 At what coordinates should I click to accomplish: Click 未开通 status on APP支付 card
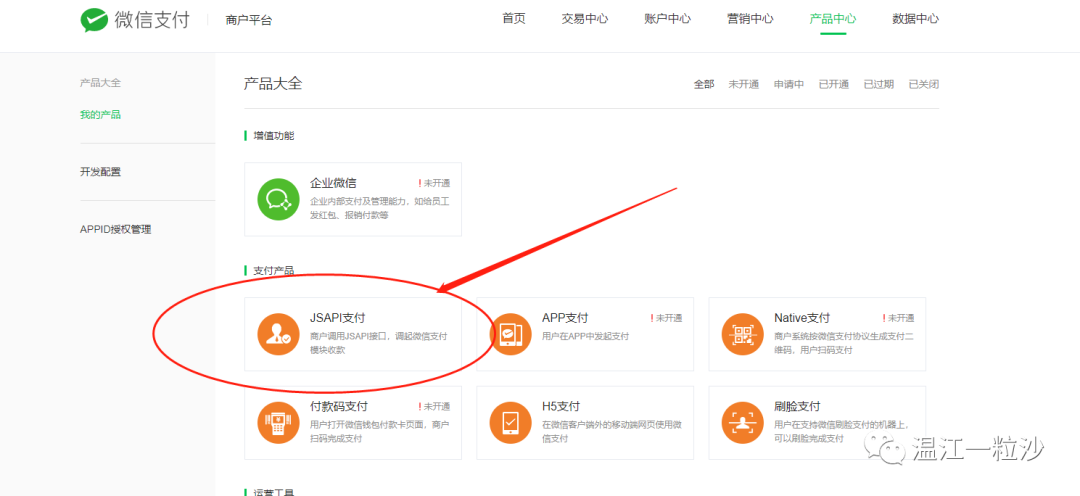pos(666,318)
